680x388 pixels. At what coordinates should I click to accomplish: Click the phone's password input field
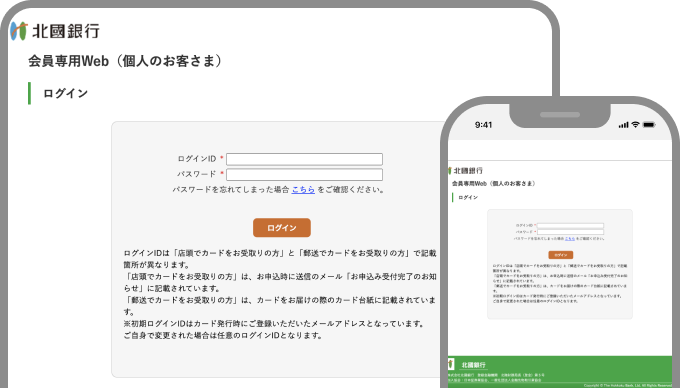coord(570,232)
